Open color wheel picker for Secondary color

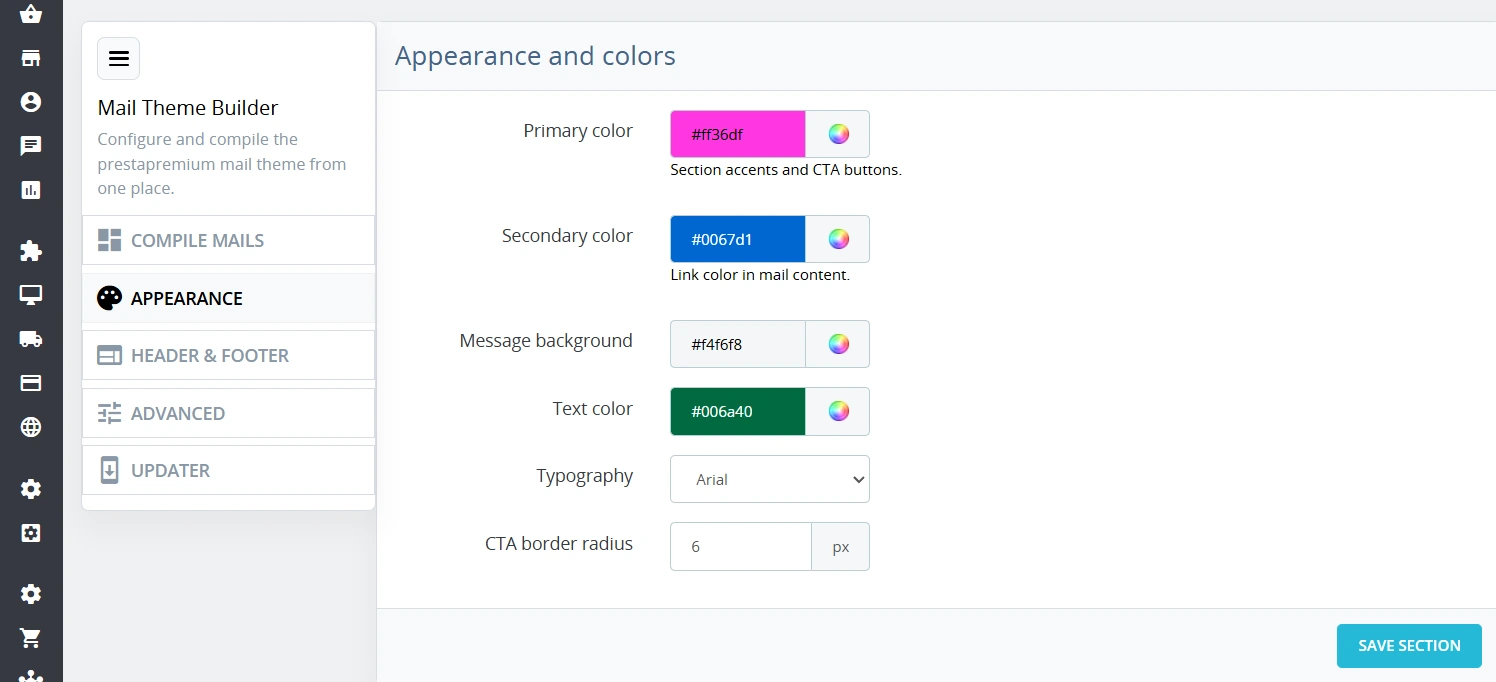(838, 239)
